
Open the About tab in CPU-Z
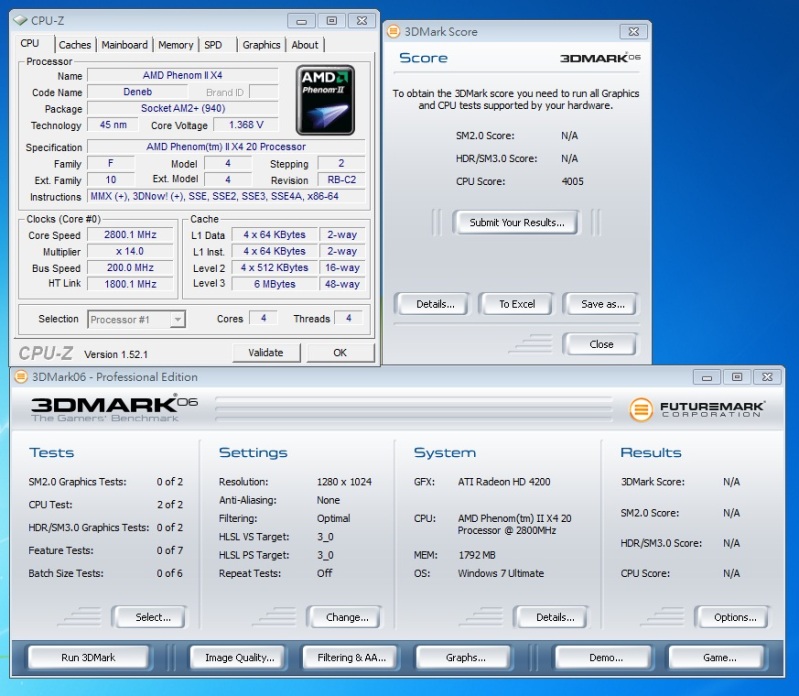[x=305, y=45]
